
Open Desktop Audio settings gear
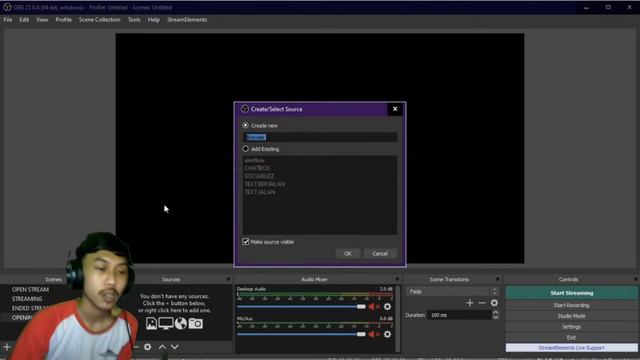point(387,306)
